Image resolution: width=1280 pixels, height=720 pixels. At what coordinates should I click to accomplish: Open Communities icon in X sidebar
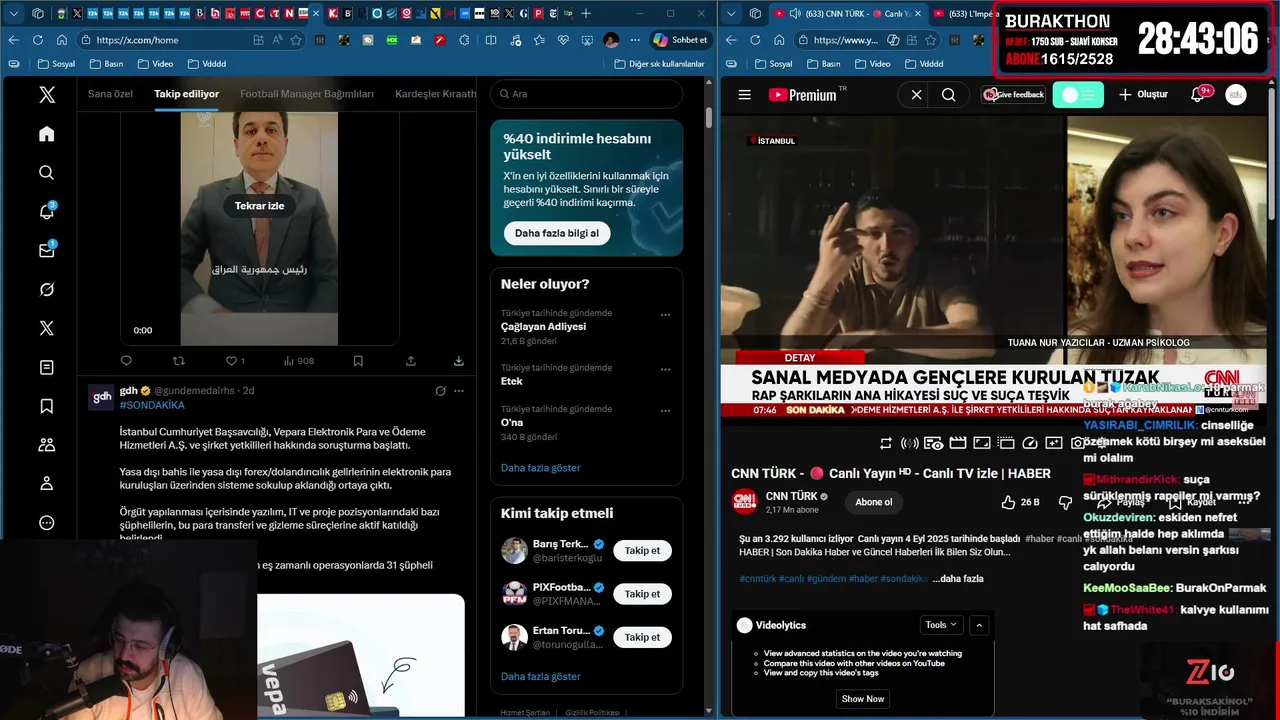click(47, 445)
